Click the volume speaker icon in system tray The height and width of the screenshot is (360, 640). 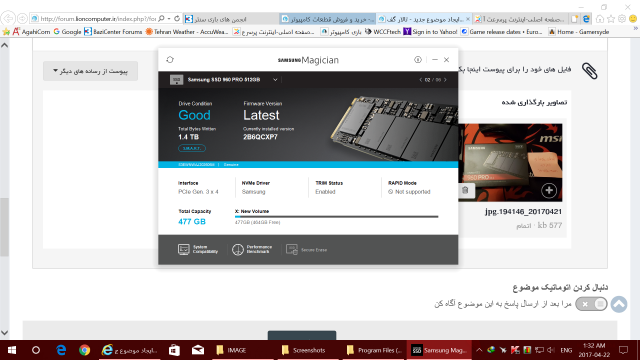click(x=551, y=350)
